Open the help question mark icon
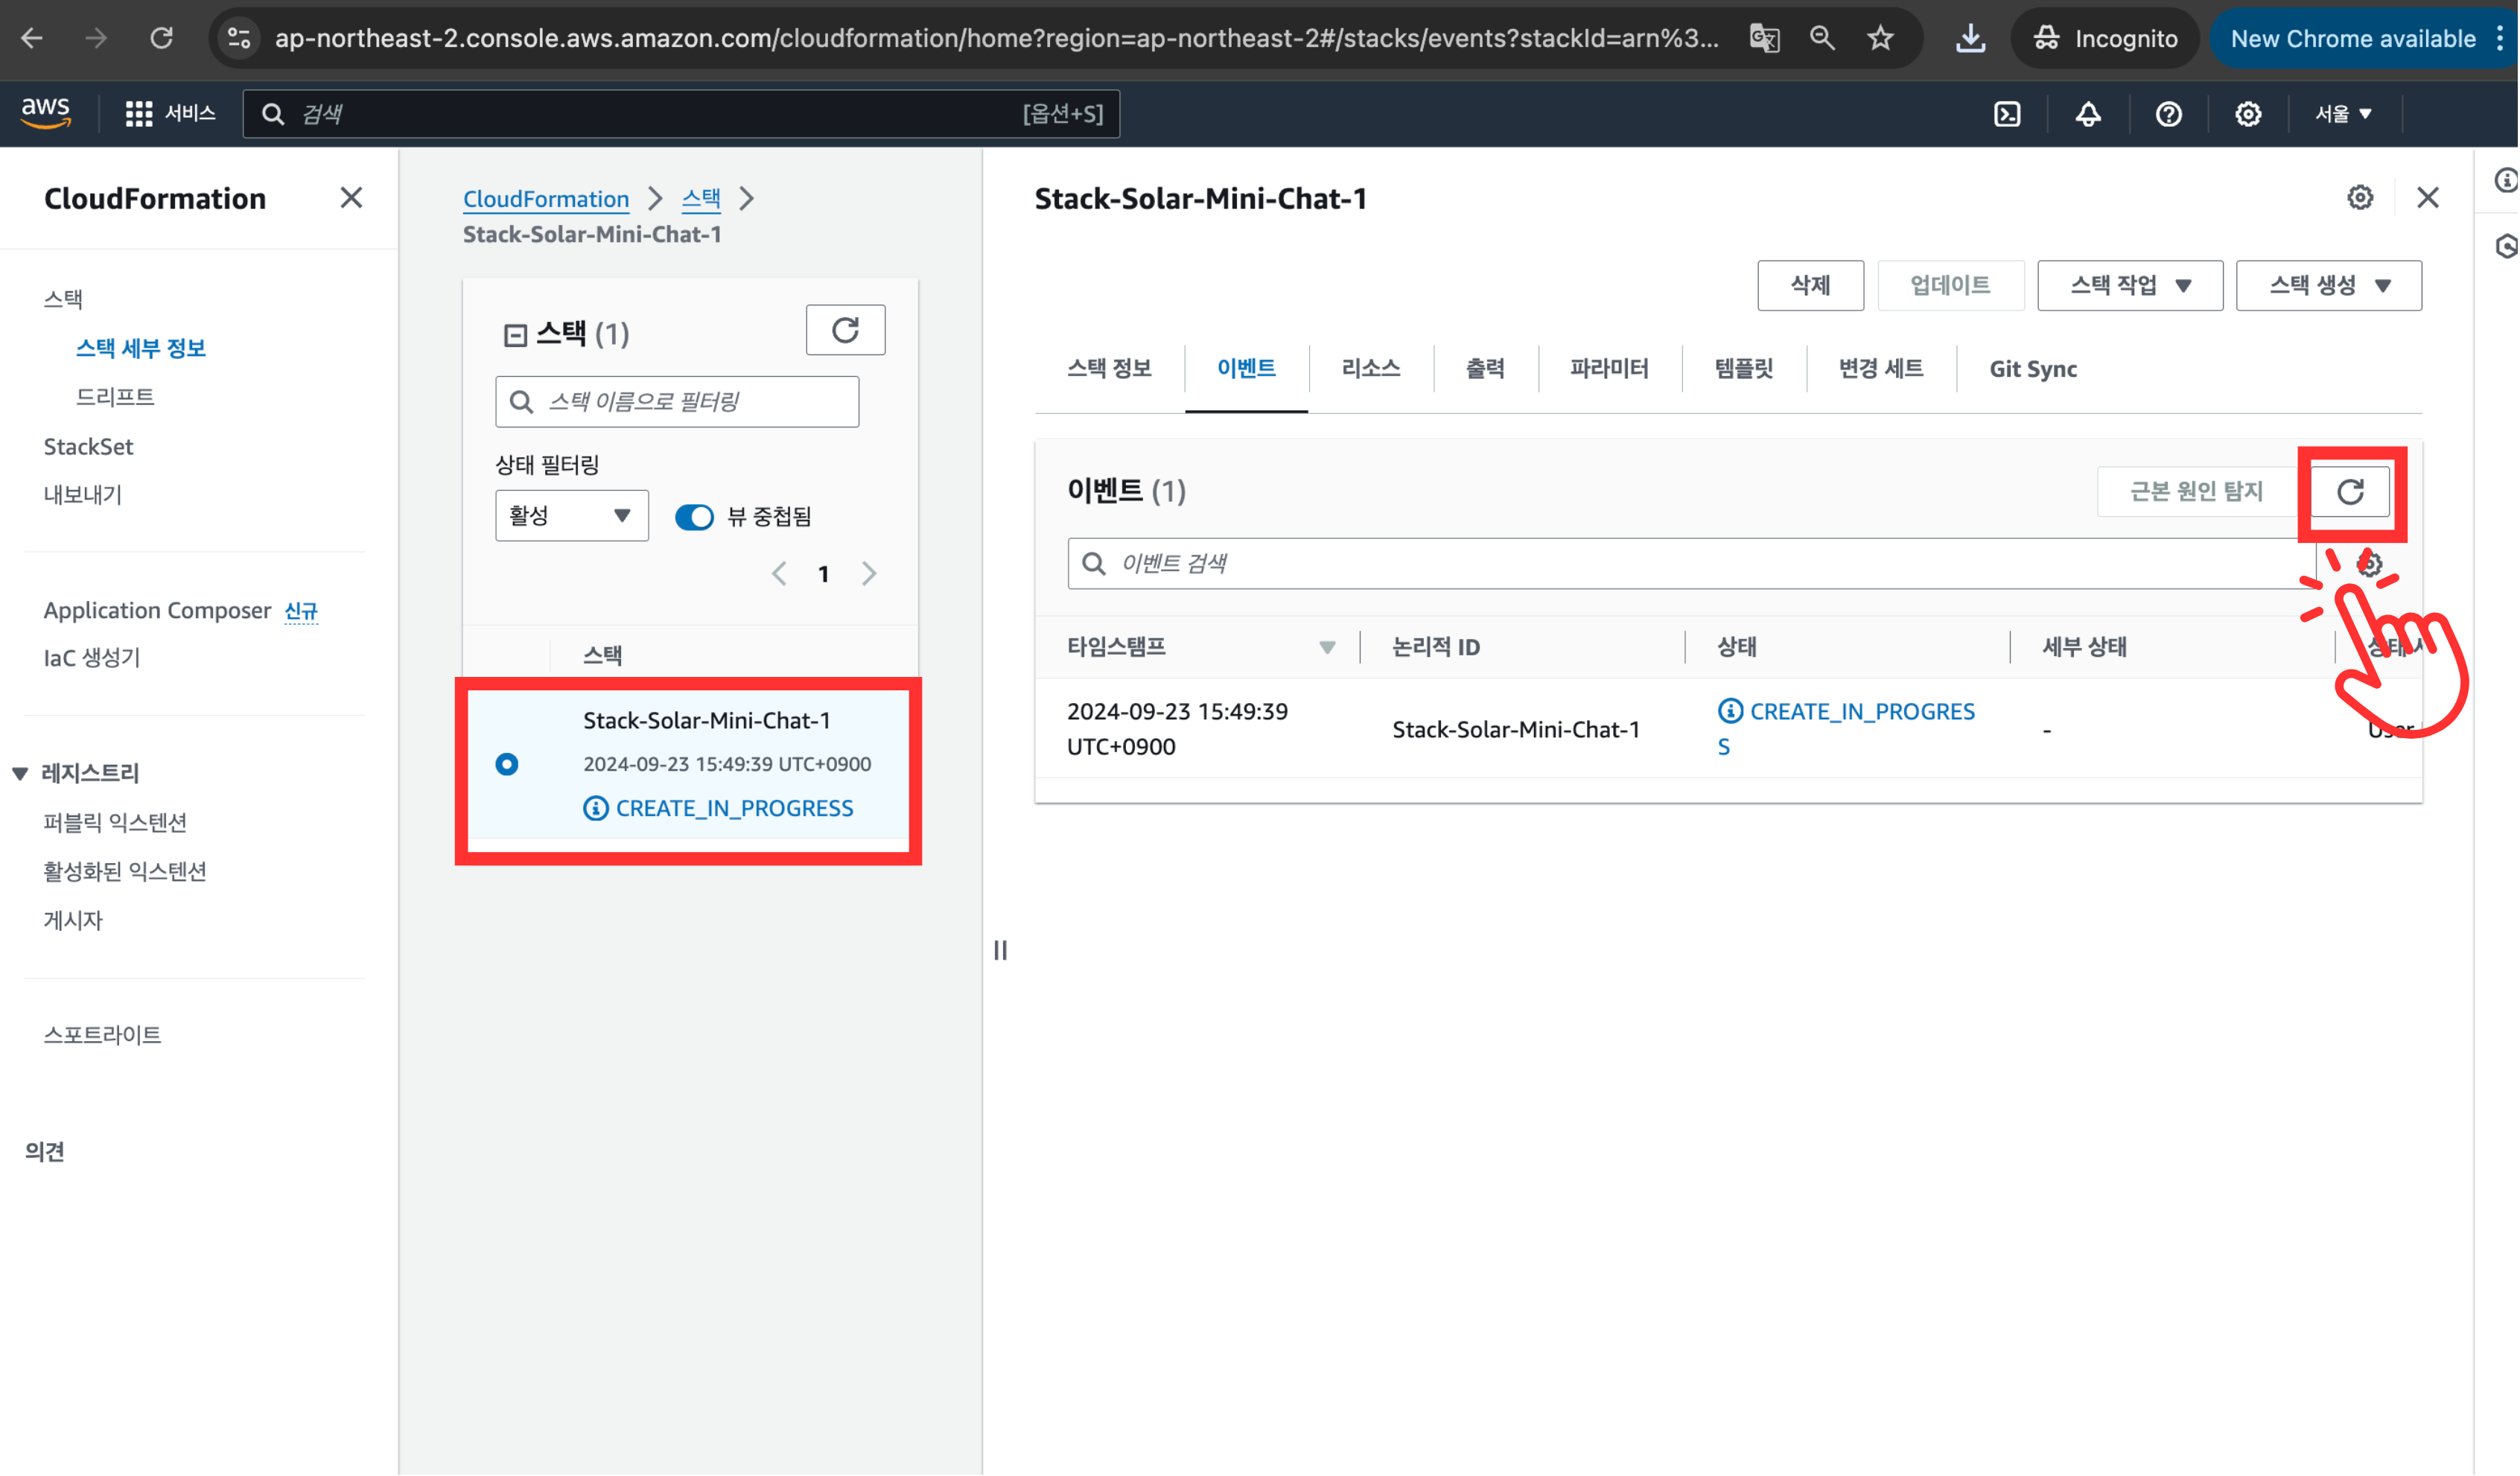2520x1476 pixels. click(x=2169, y=114)
